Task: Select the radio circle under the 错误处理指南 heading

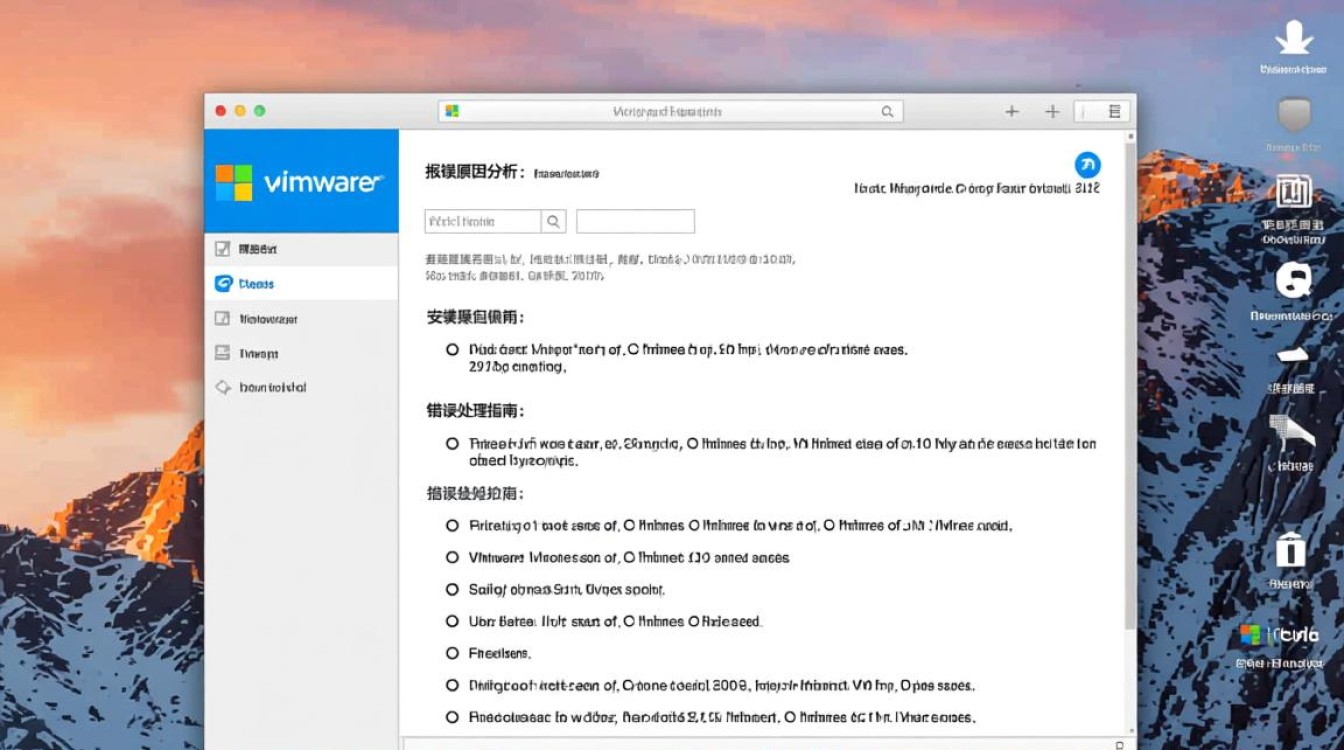Action: tap(453, 443)
